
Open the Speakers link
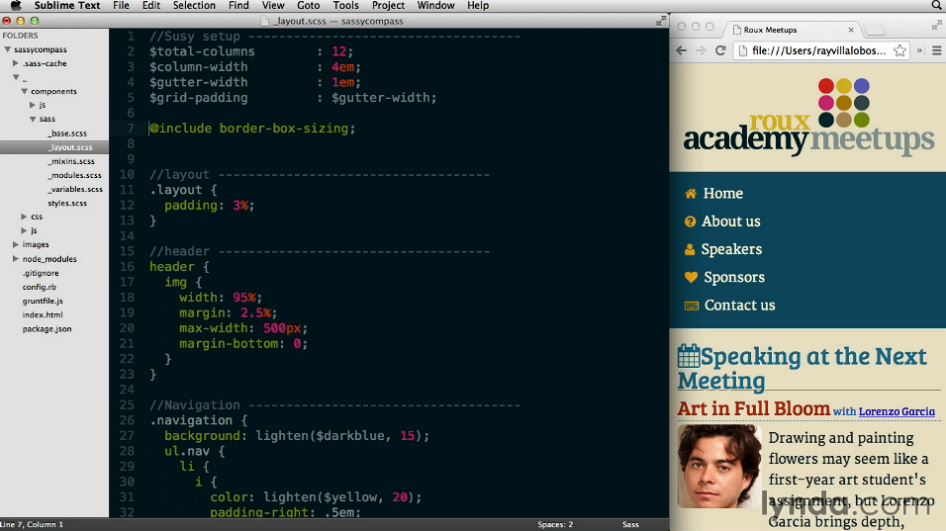[731, 249]
